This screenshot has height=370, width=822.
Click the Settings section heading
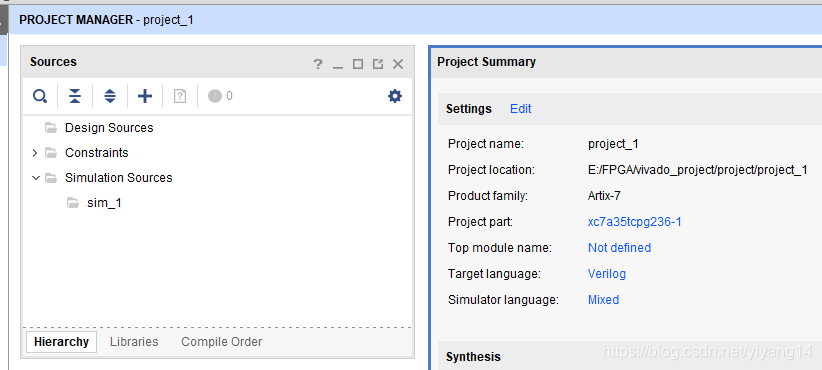coord(469,108)
